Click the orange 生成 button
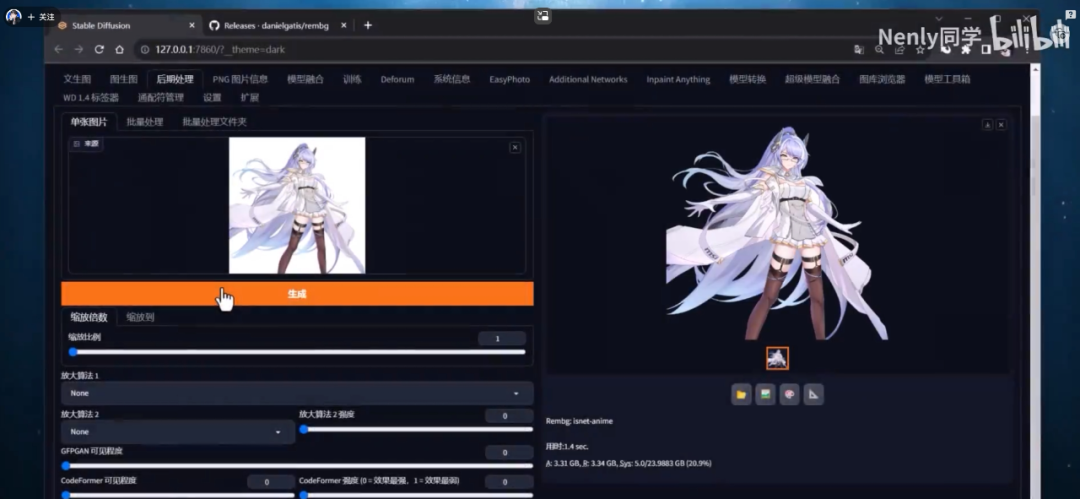Screen dimensions: 1080x499 (x=297, y=294)
